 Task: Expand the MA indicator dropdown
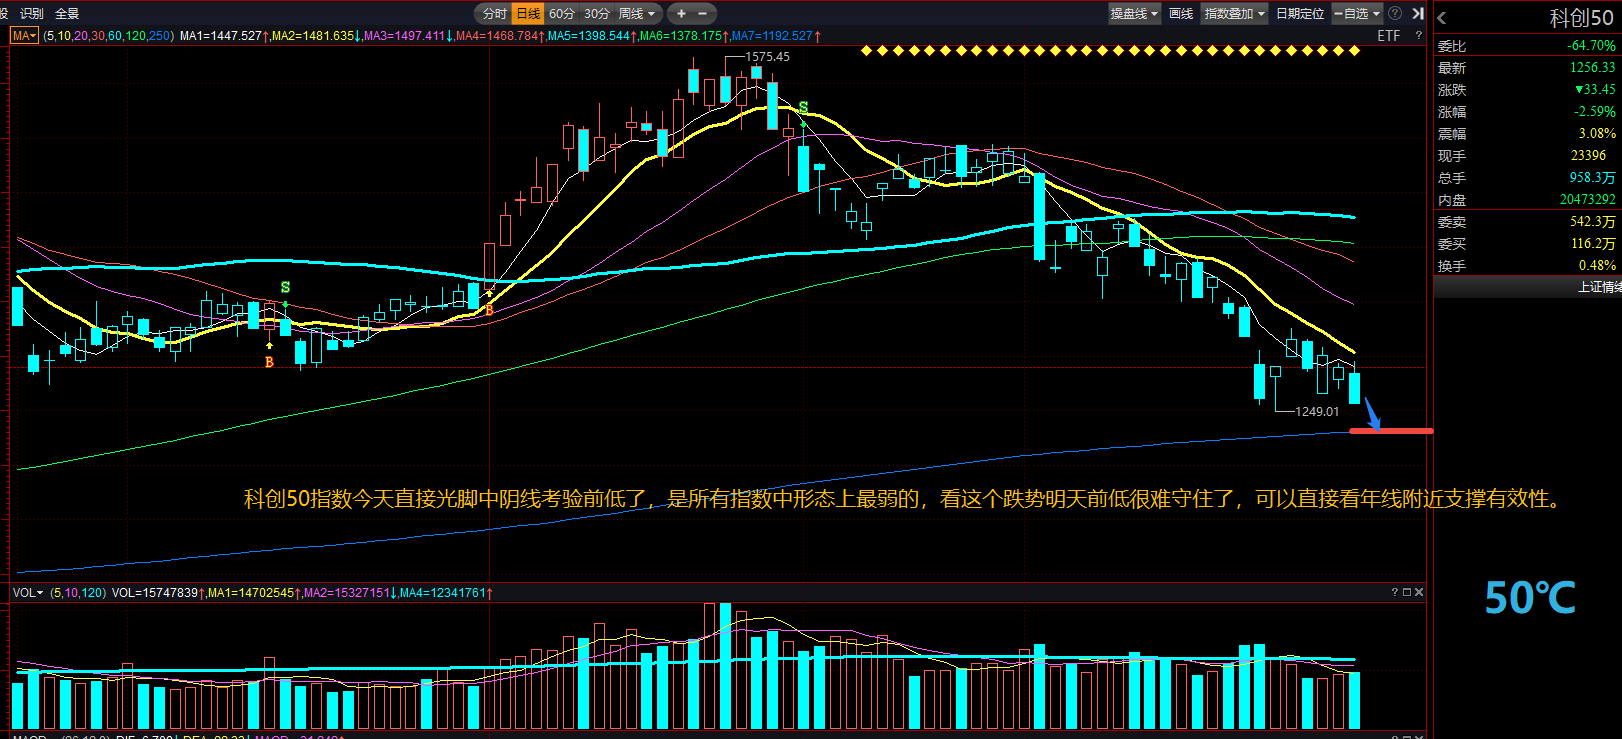24,36
